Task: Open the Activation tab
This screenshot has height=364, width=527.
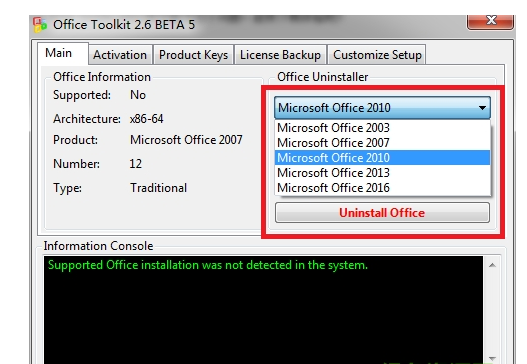Action: [120, 55]
